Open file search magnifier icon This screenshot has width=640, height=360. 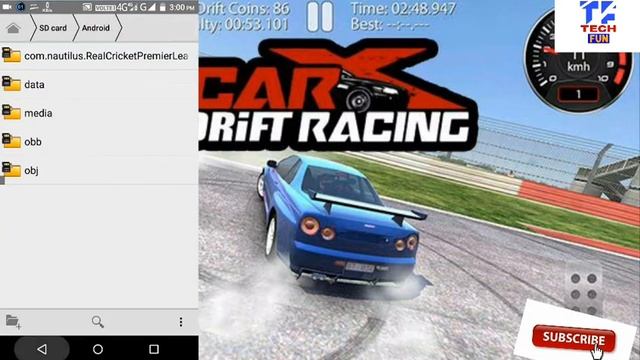pyautogui.click(x=98, y=322)
